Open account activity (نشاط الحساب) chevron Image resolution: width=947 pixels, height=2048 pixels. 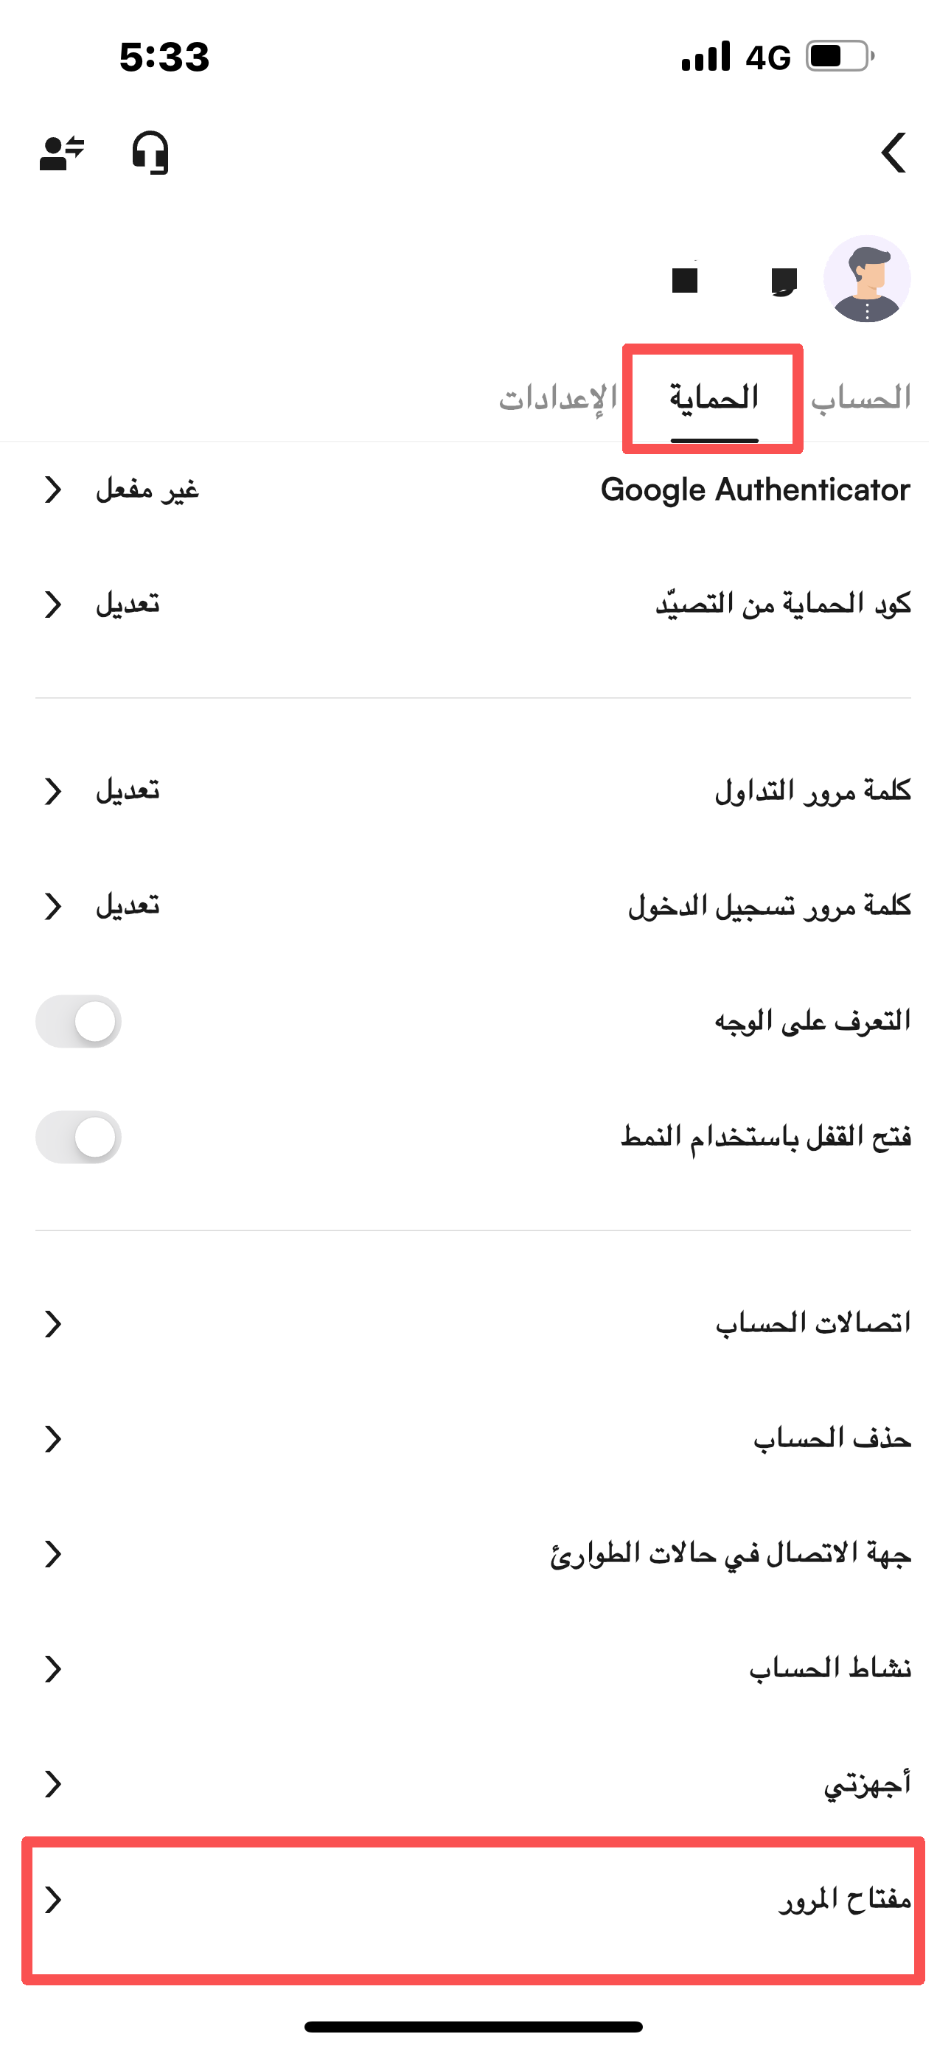(x=53, y=1669)
